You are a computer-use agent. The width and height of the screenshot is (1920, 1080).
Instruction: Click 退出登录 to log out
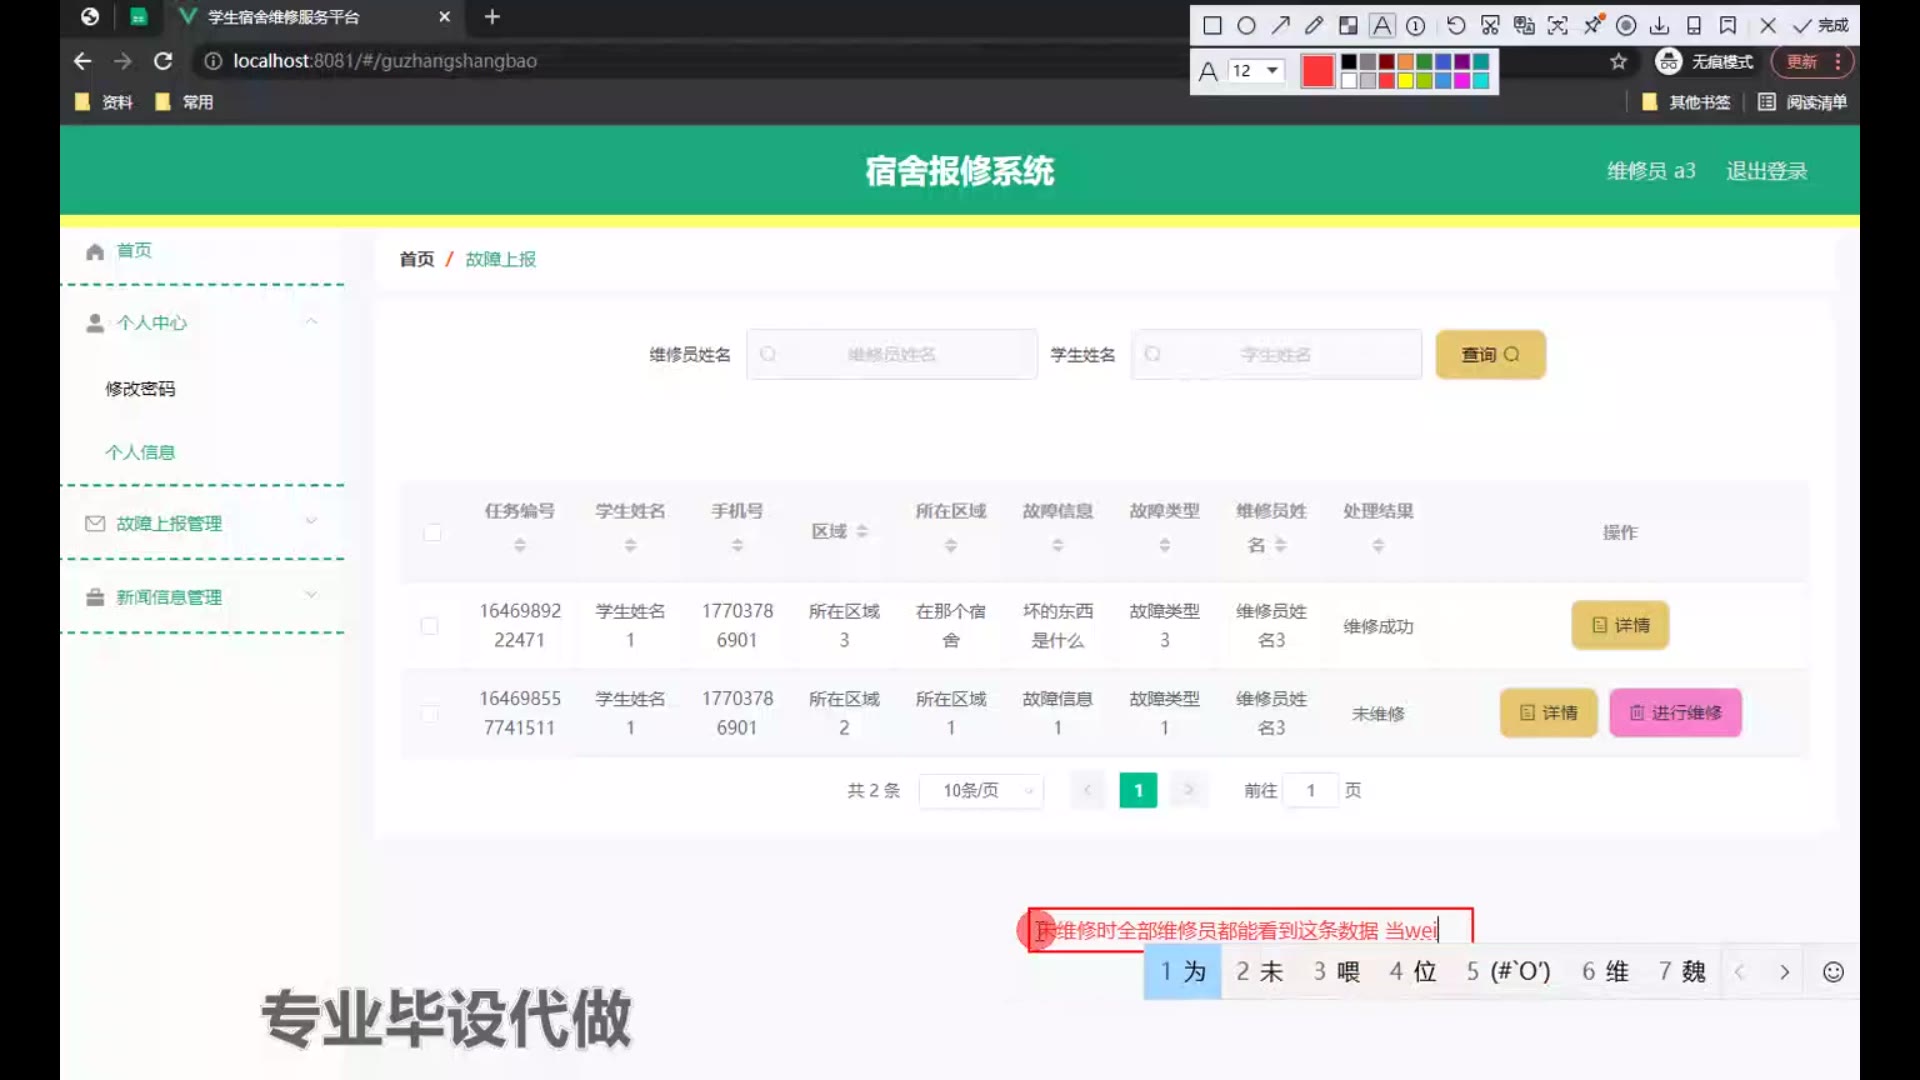1766,171
